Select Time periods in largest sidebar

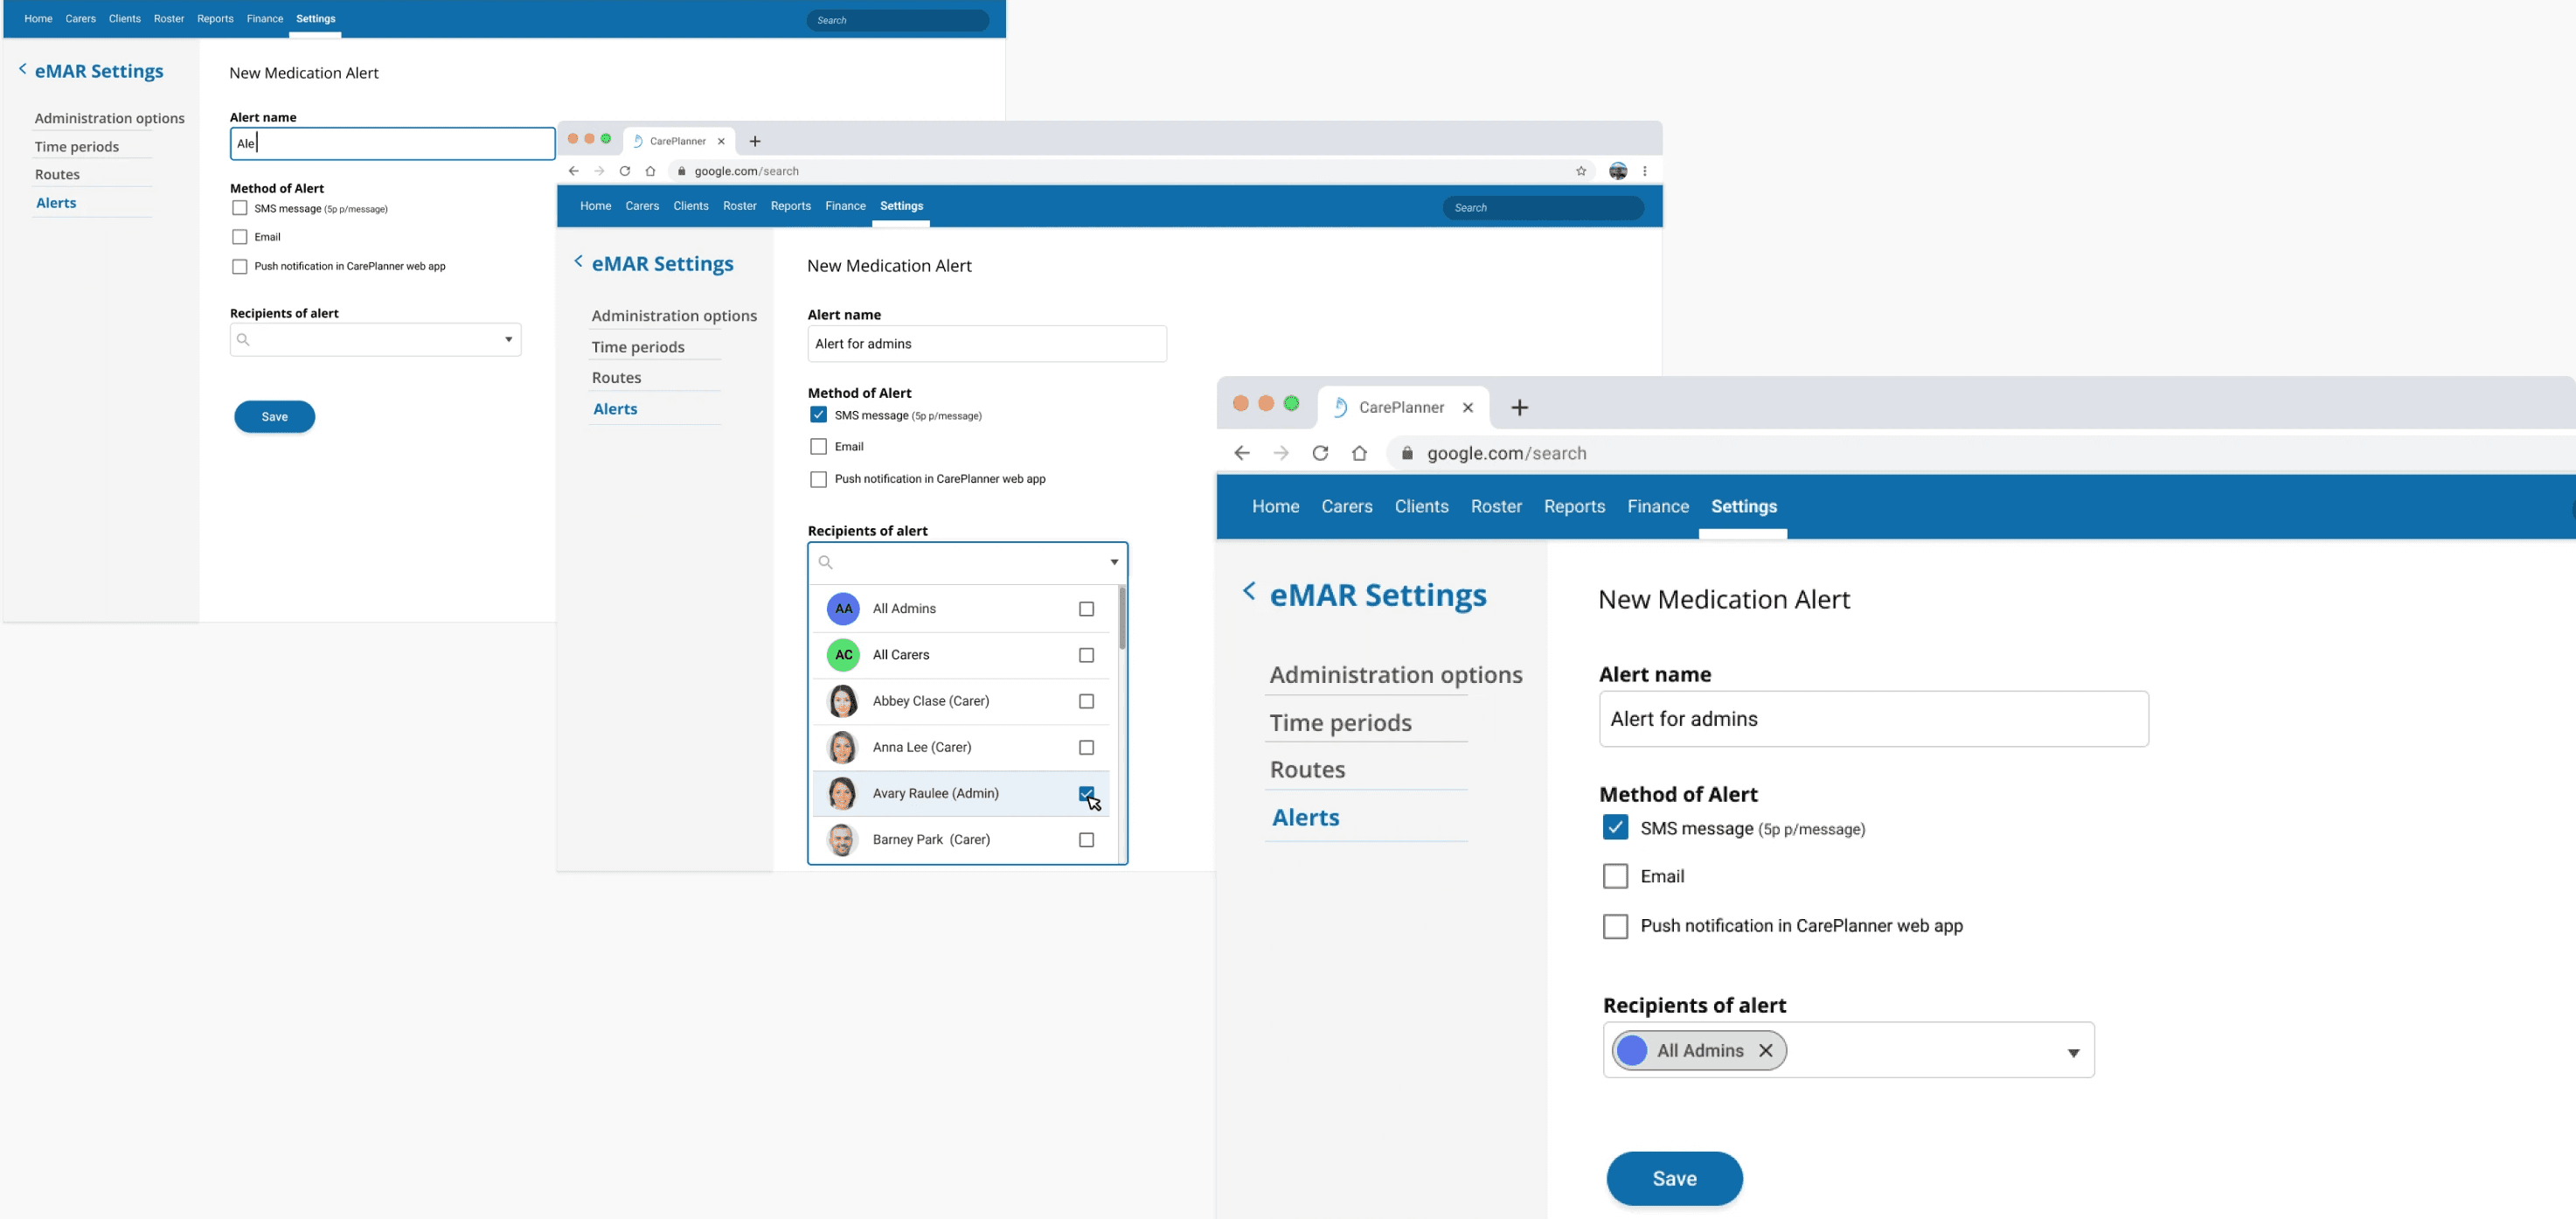(x=1340, y=723)
